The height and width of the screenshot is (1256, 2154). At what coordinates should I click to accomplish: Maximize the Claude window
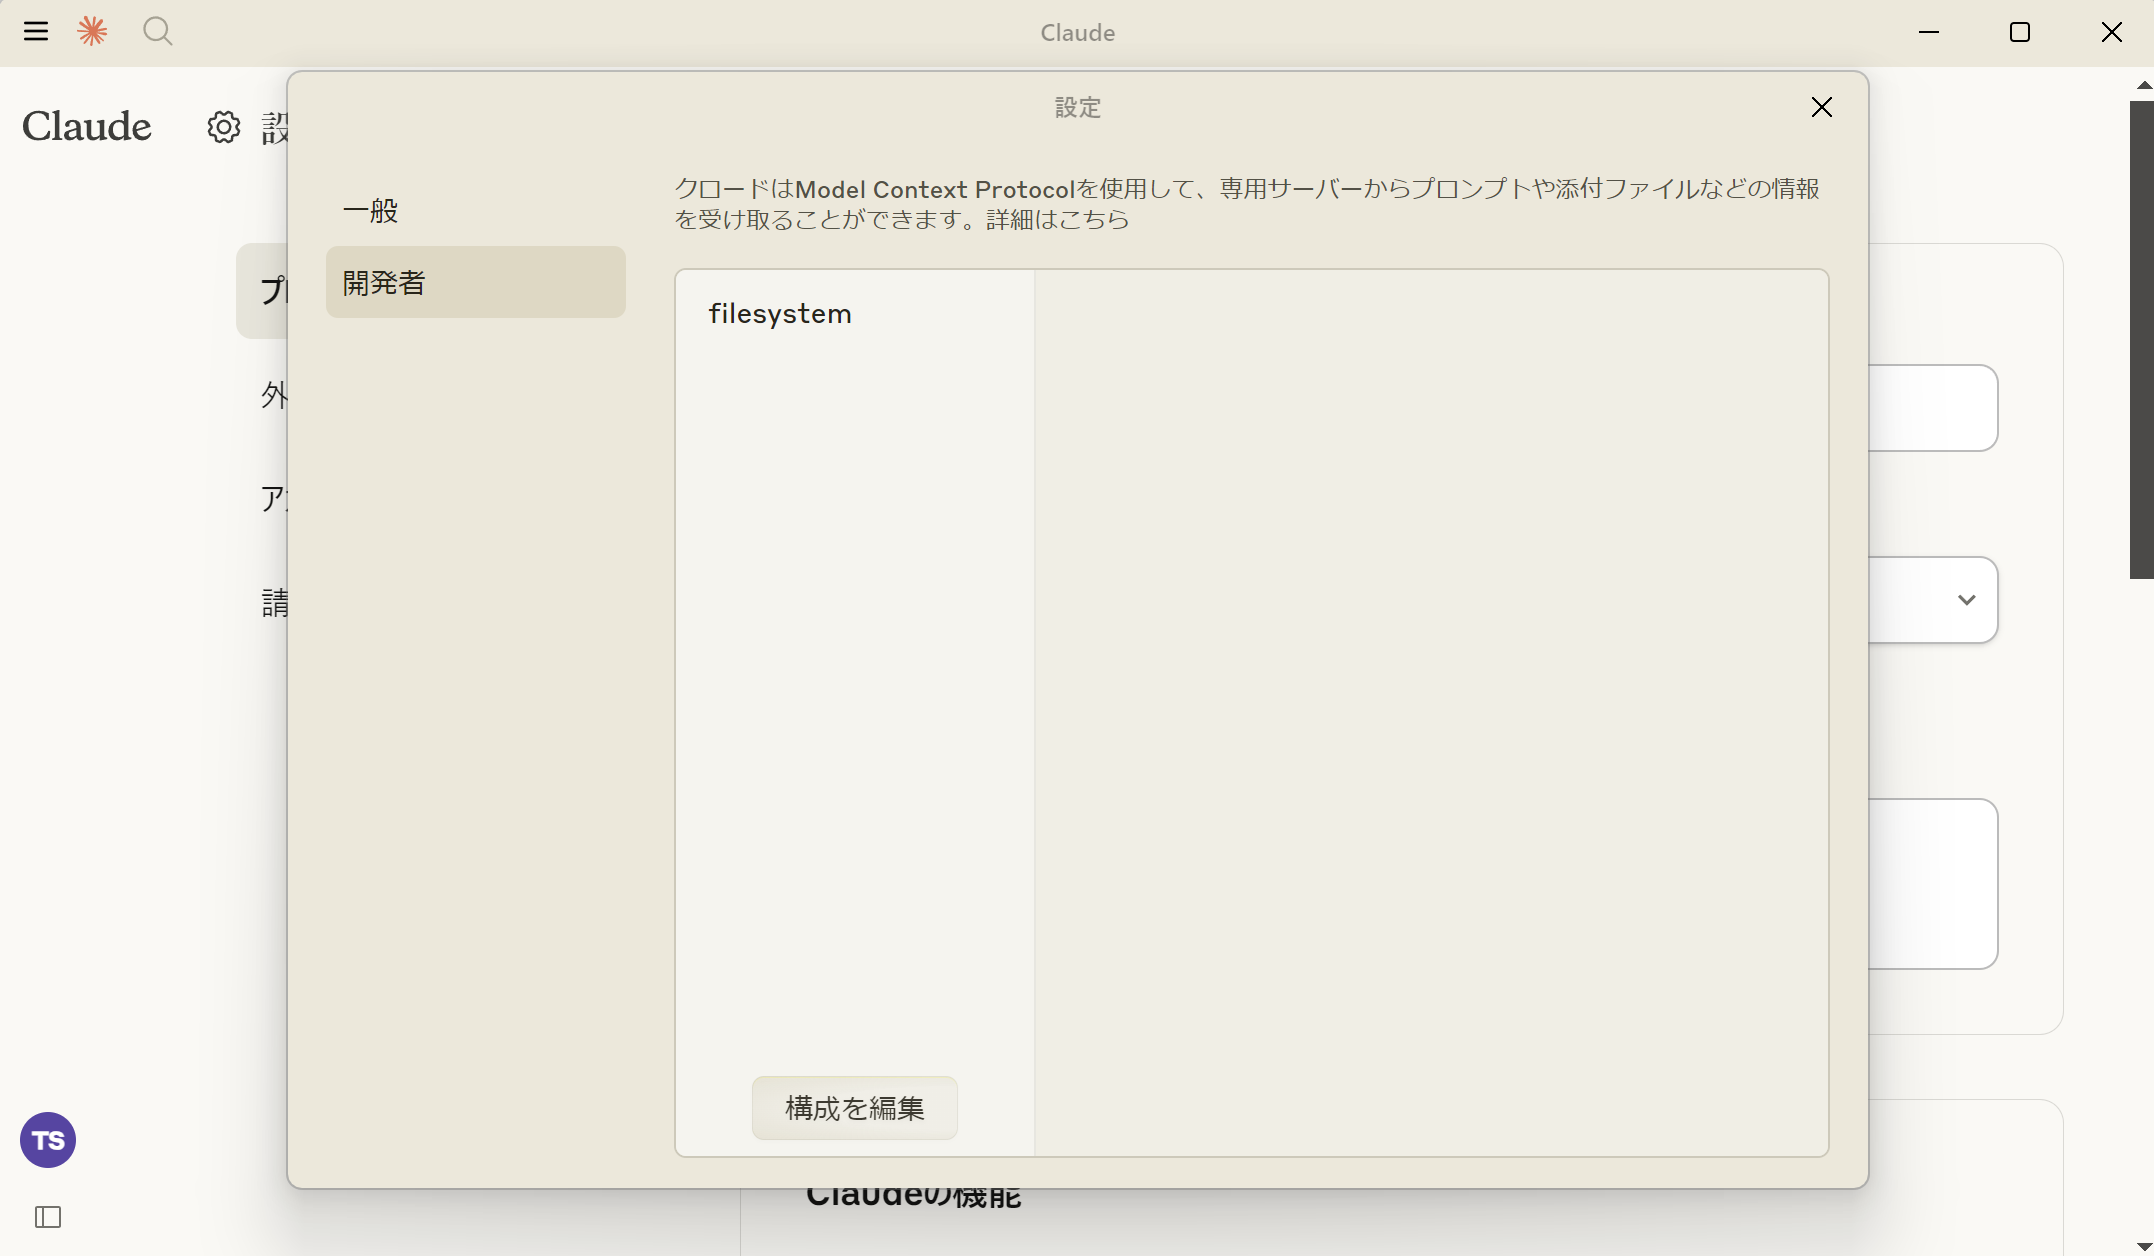click(x=2019, y=32)
